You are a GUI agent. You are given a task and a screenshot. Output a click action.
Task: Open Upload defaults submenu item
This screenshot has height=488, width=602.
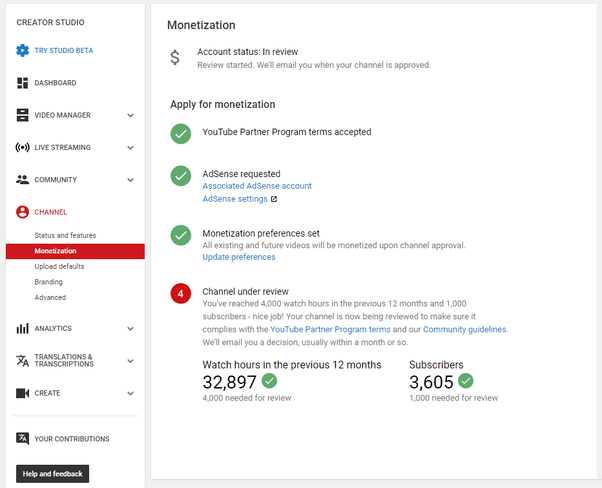coord(59,266)
